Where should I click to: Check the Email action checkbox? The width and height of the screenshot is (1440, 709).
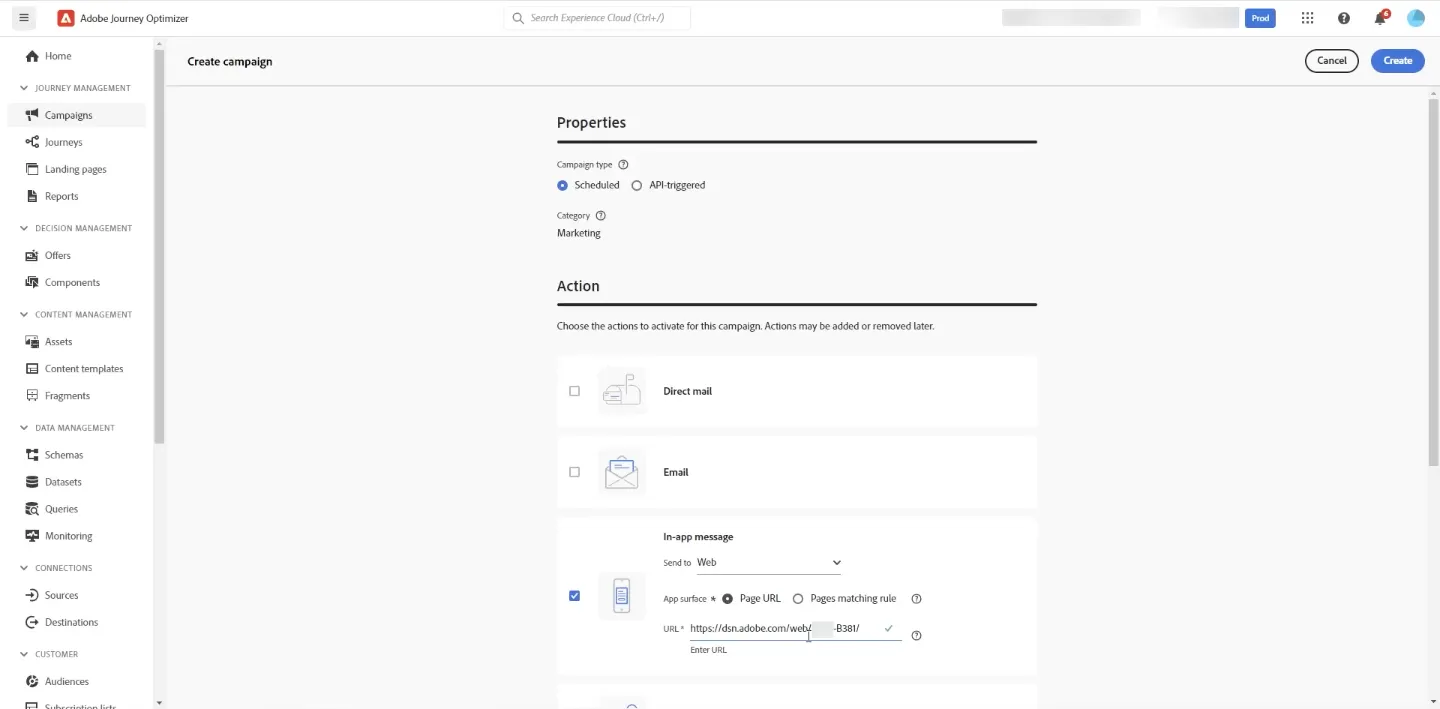click(x=574, y=472)
